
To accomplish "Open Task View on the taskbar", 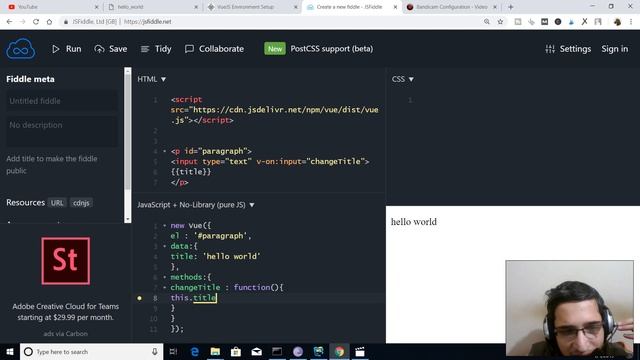I will pyautogui.click(x=173, y=351).
